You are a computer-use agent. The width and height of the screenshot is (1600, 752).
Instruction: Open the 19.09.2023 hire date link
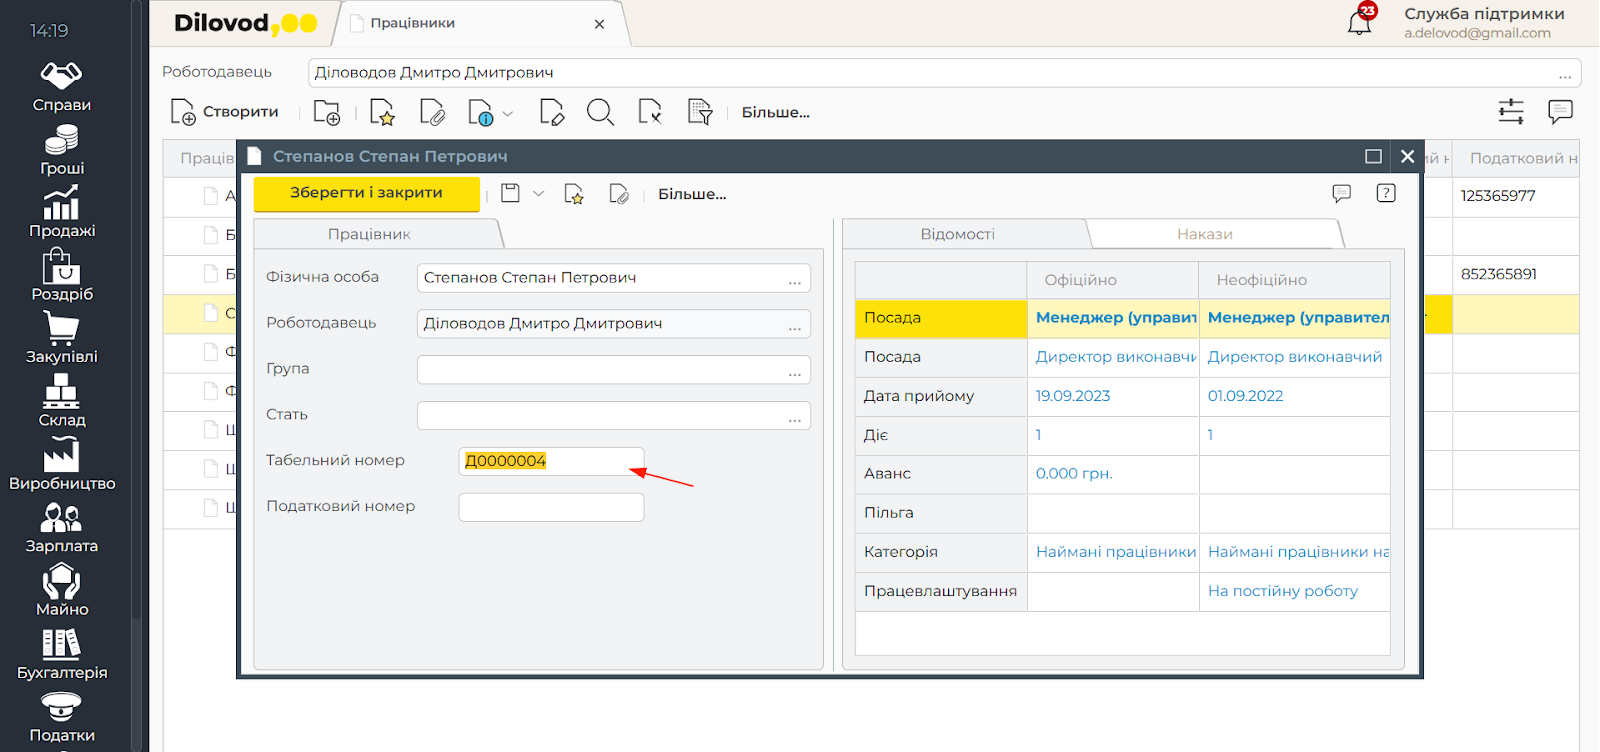[1073, 396]
